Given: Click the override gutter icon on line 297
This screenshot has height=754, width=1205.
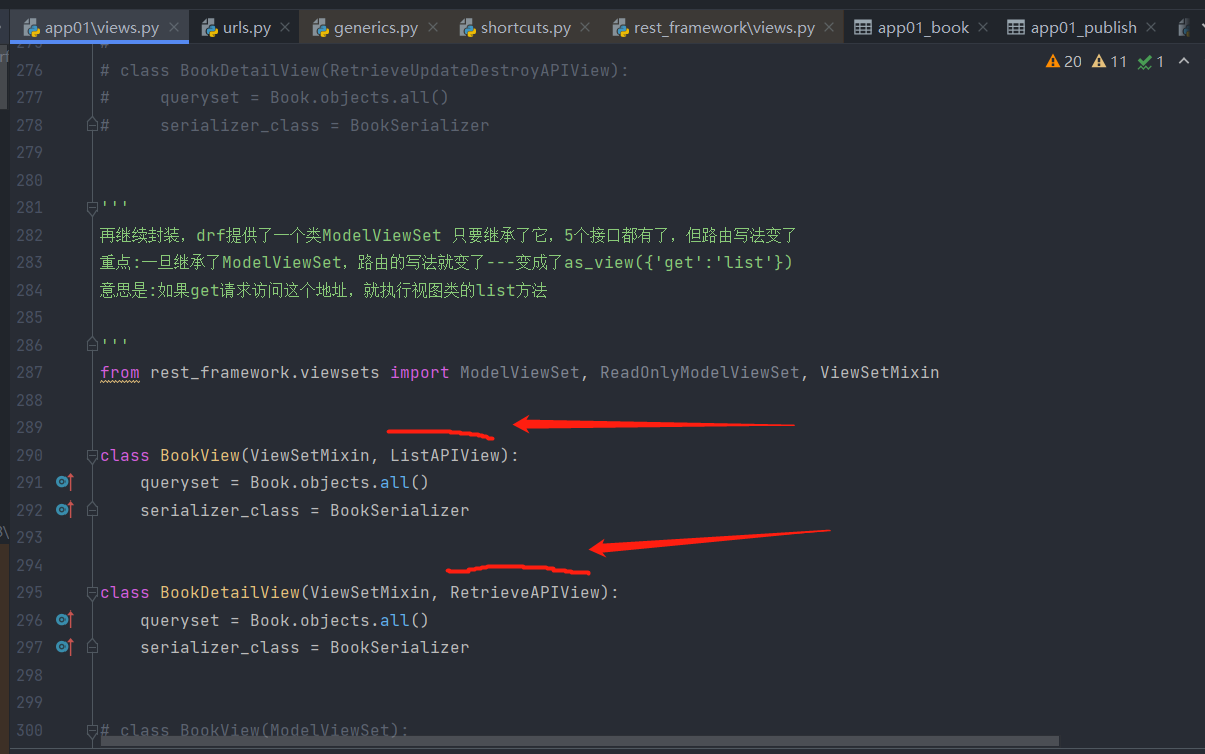Looking at the screenshot, I should tap(65, 647).
